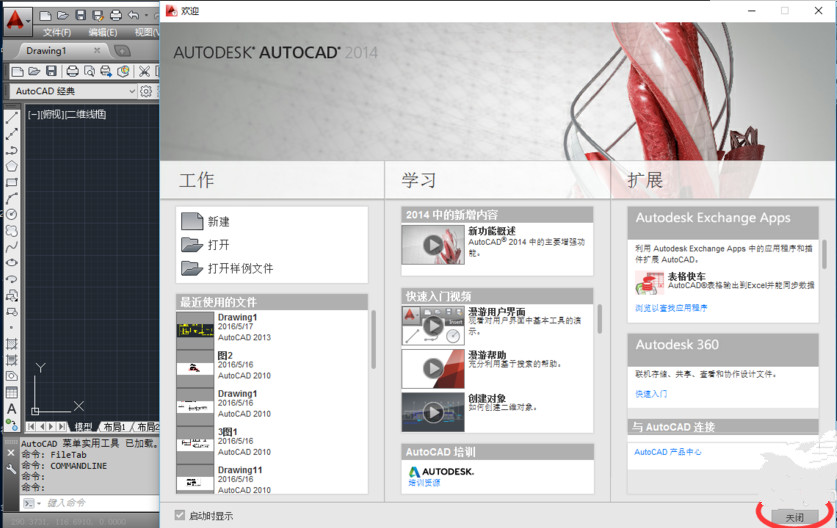Select the Construction Line tool
837x528 pixels.
pos(12,134)
